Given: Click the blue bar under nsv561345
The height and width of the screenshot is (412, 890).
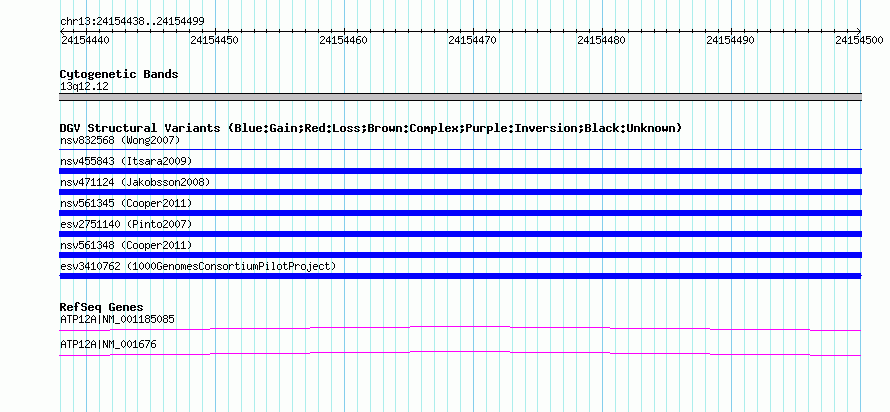Looking at the screenshot, I should point(460,213).
